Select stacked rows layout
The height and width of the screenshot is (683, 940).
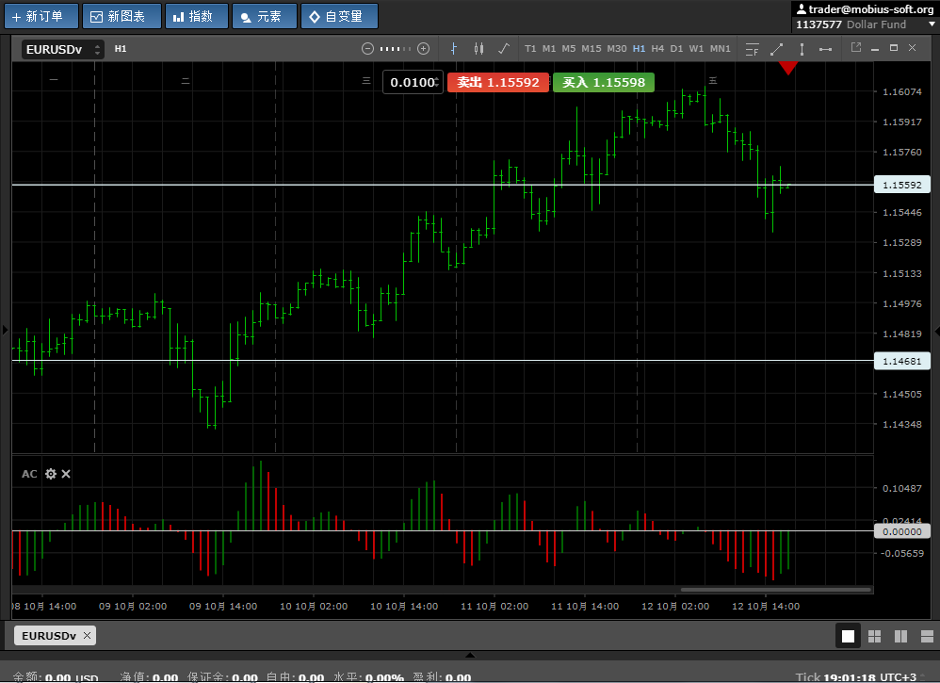coord(927,636)
